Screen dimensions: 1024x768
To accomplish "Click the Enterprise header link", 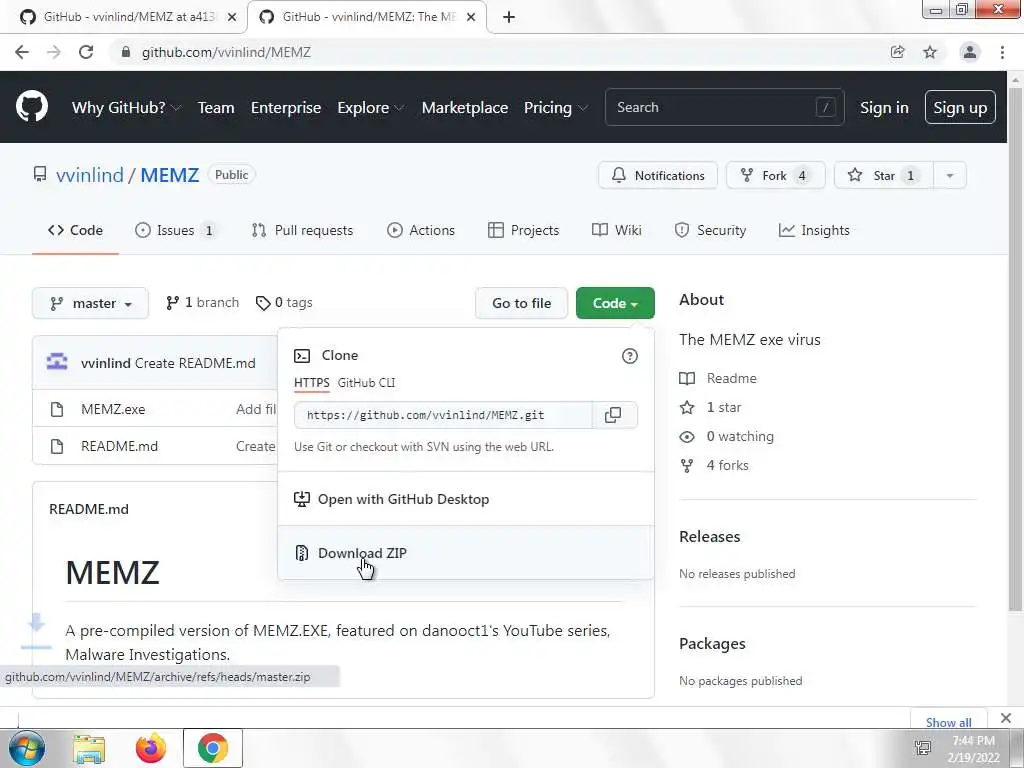I will 285,108.
